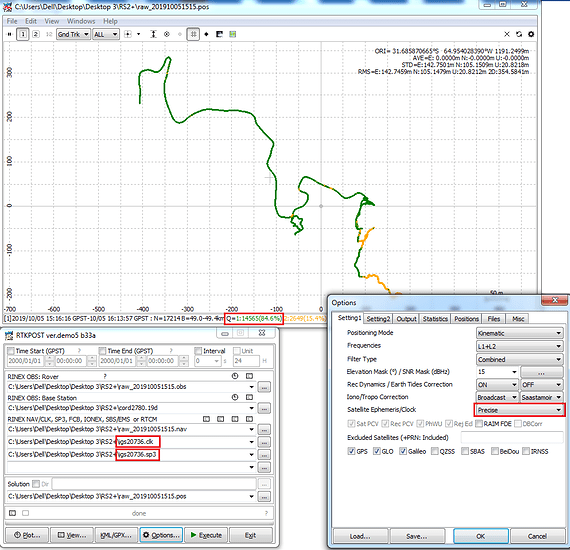
Task: Click the reload arrows icon in plot toolbar
Action: pos(519,34)
